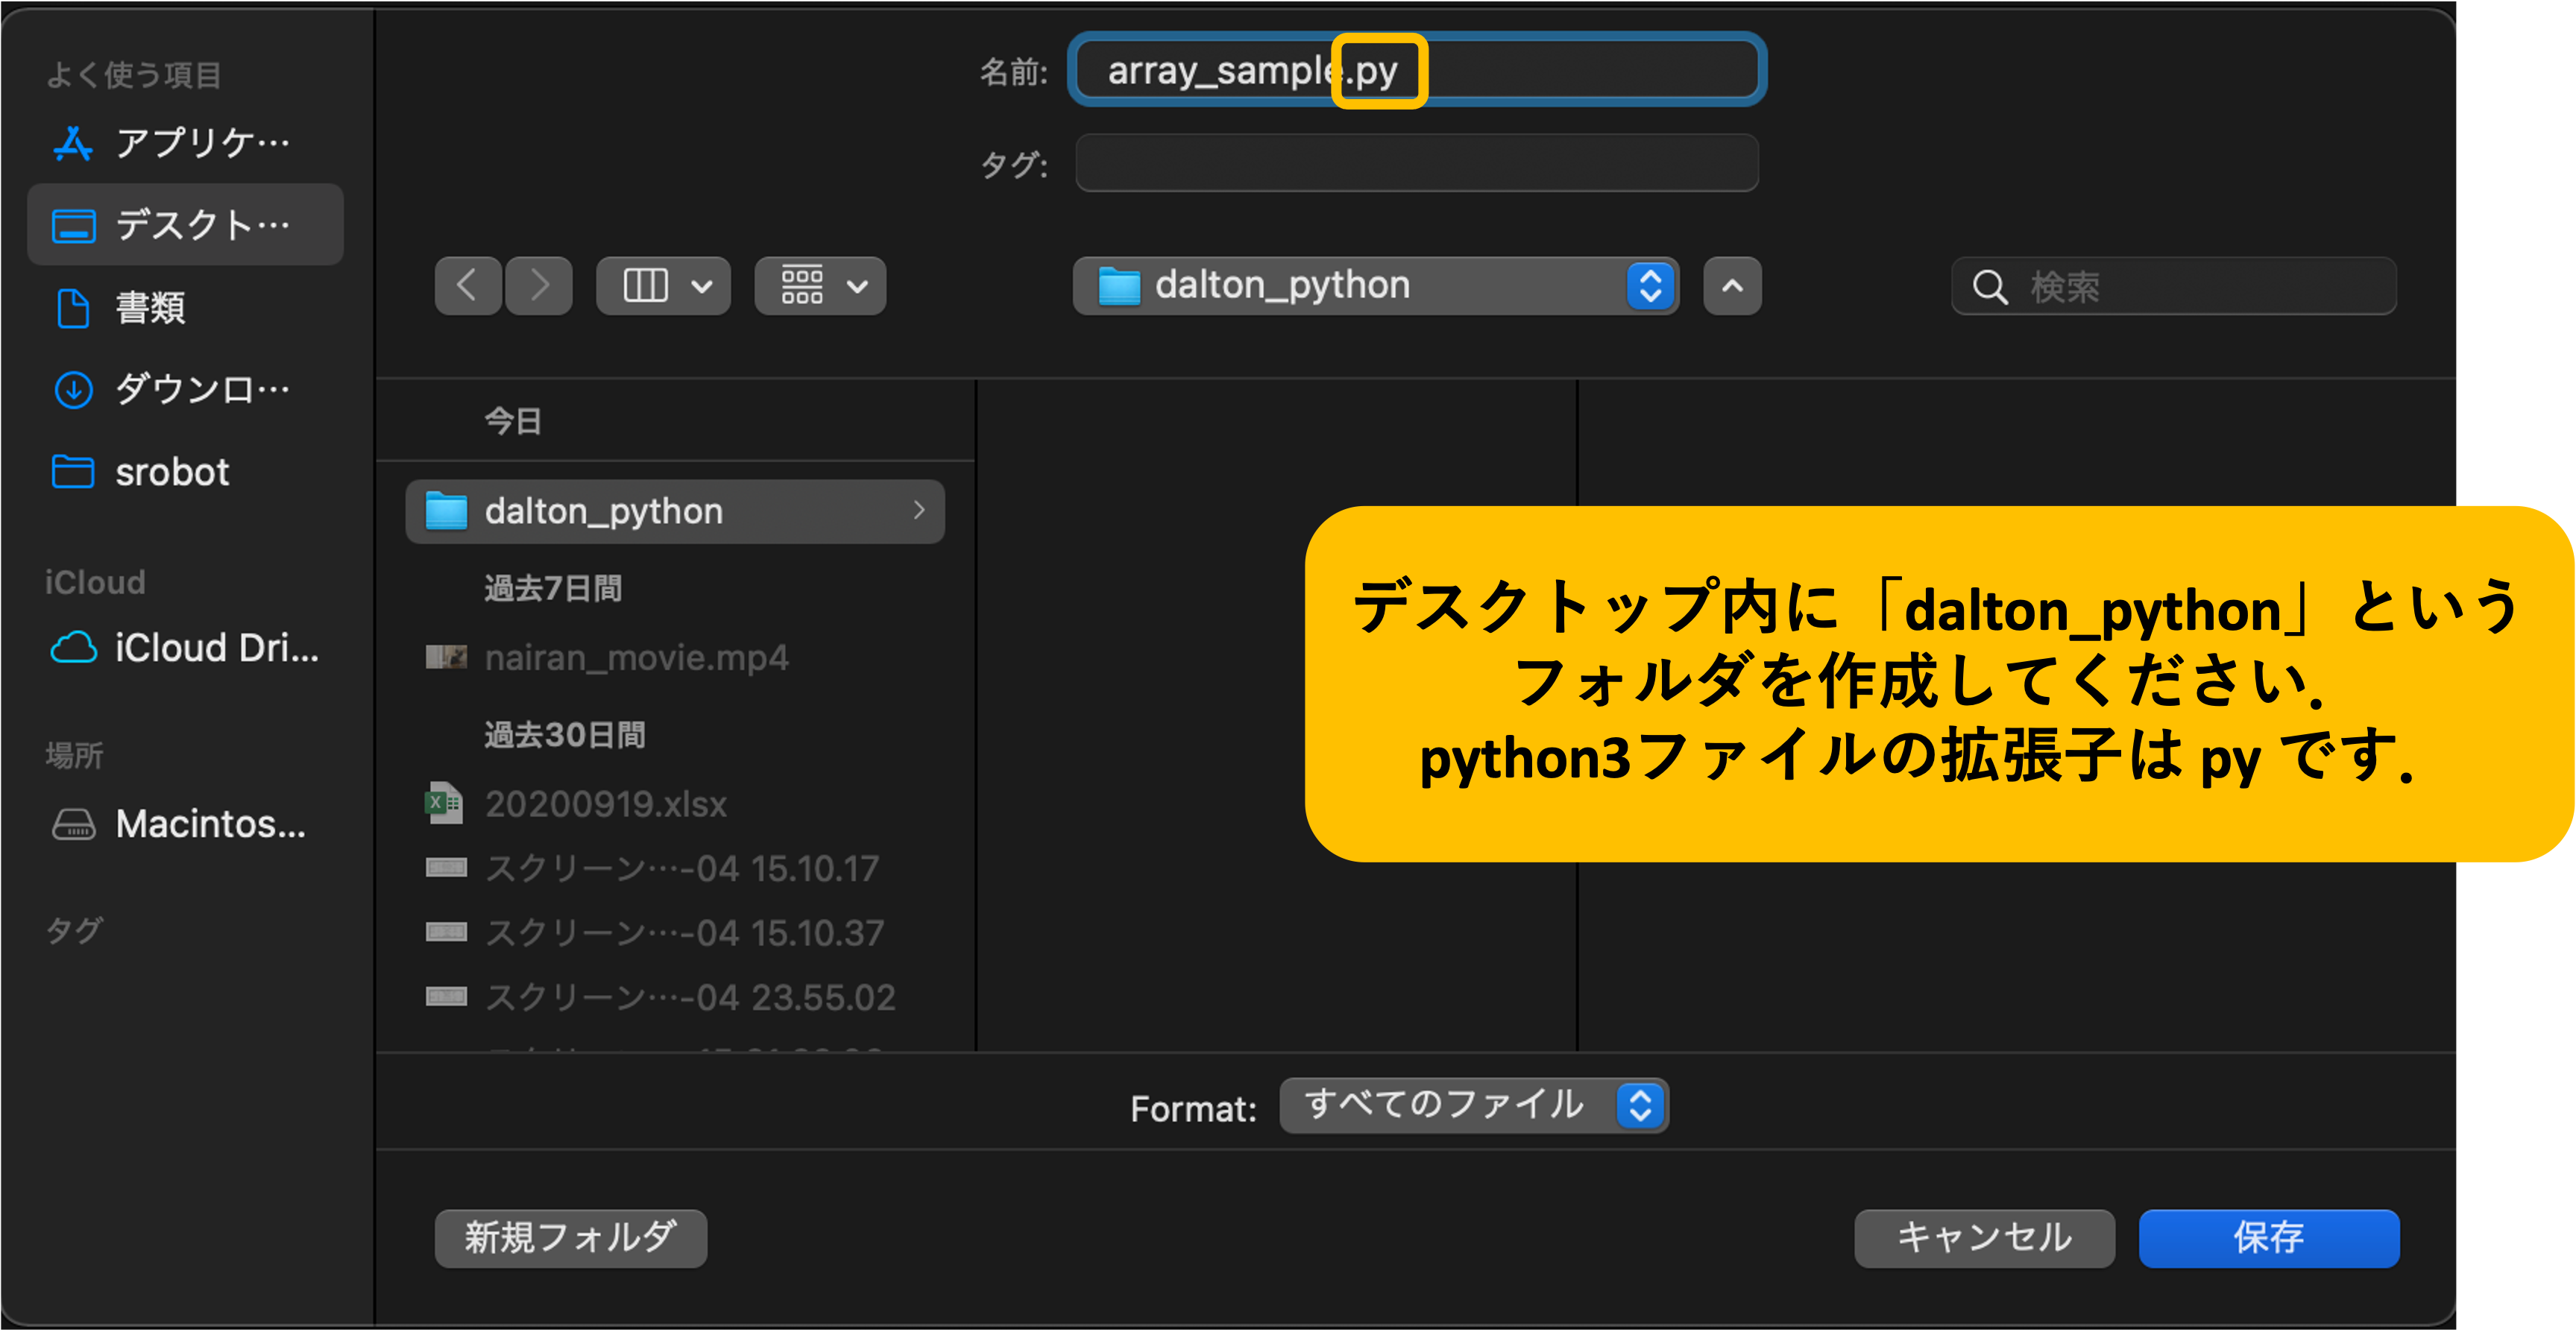Click the 検索 search field
This screenshot has height=1332, width=2576.
pyautogui.click(x=2190, y=287)
